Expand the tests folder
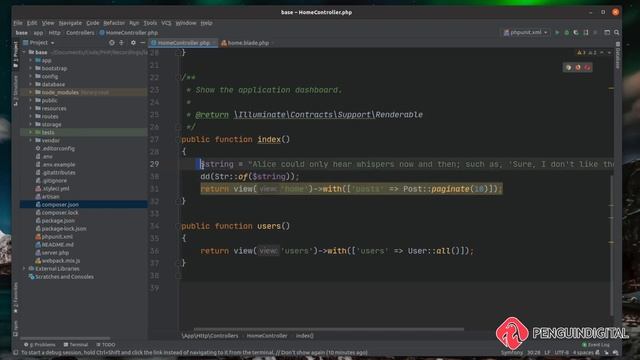 point(31,132)
